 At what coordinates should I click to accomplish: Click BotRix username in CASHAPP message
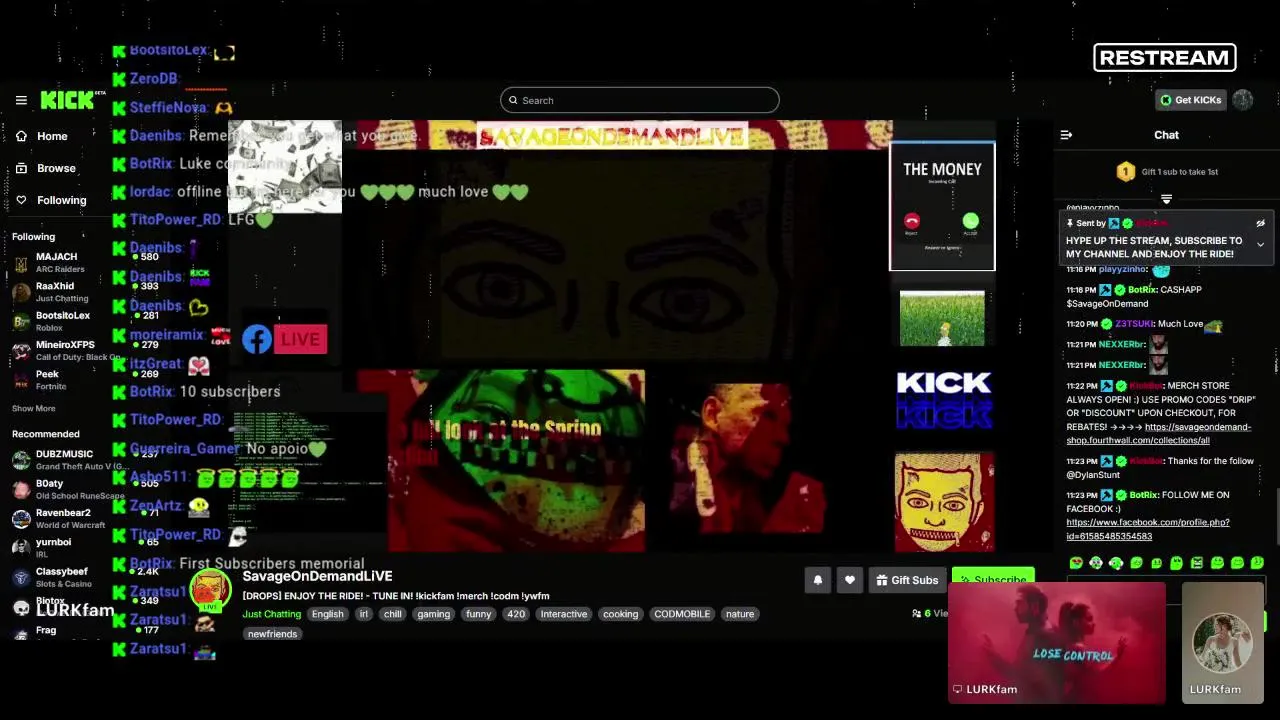click(x=1144, y=290)
